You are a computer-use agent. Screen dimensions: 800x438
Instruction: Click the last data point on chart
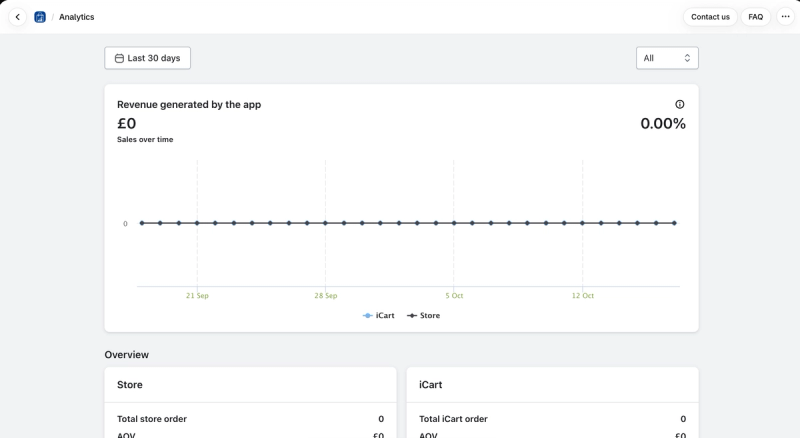pyautogui.click(x=674, y=223)
